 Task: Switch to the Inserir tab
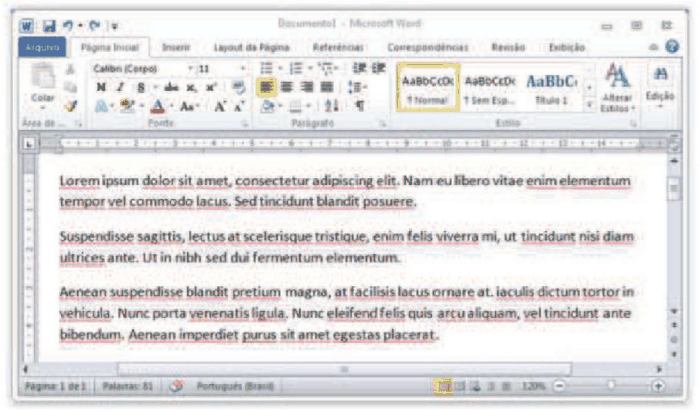[x=176, y=47]
